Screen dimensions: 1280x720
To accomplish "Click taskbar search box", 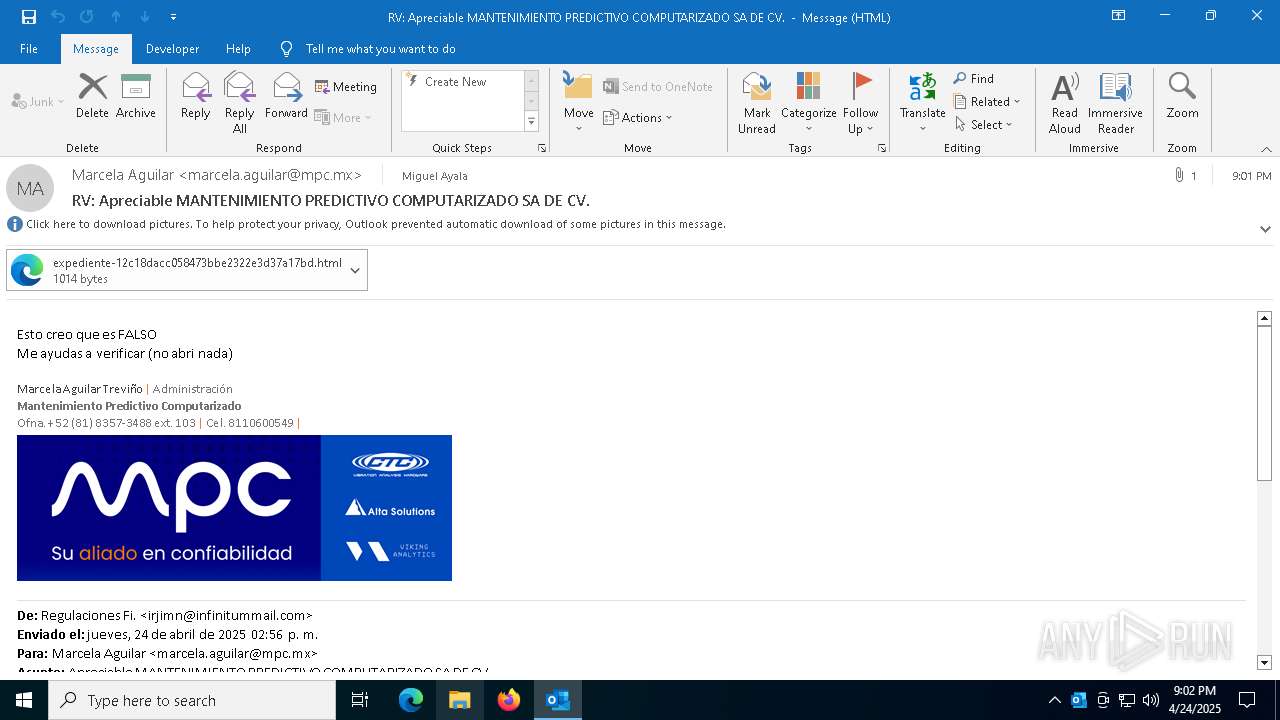I will (192, 700).
